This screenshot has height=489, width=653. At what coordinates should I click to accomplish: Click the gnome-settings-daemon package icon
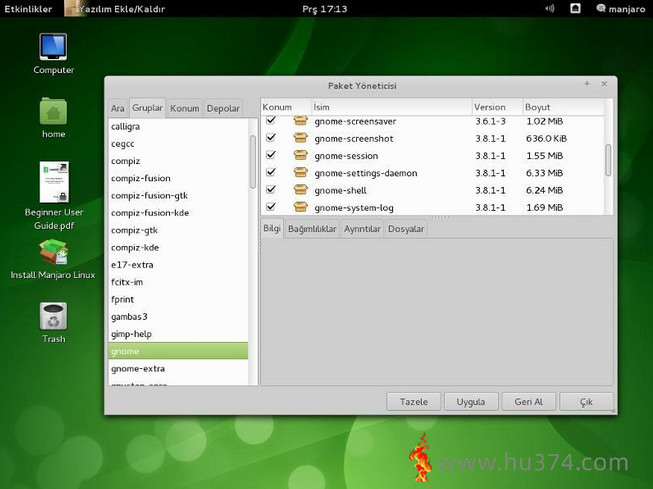(300, 172)
